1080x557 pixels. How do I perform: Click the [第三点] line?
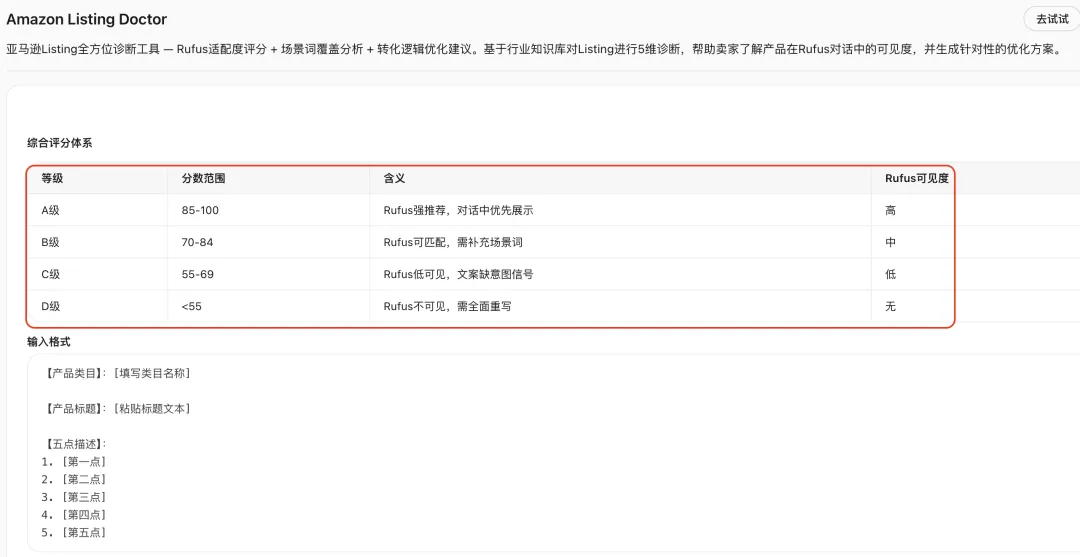(73, 497)
